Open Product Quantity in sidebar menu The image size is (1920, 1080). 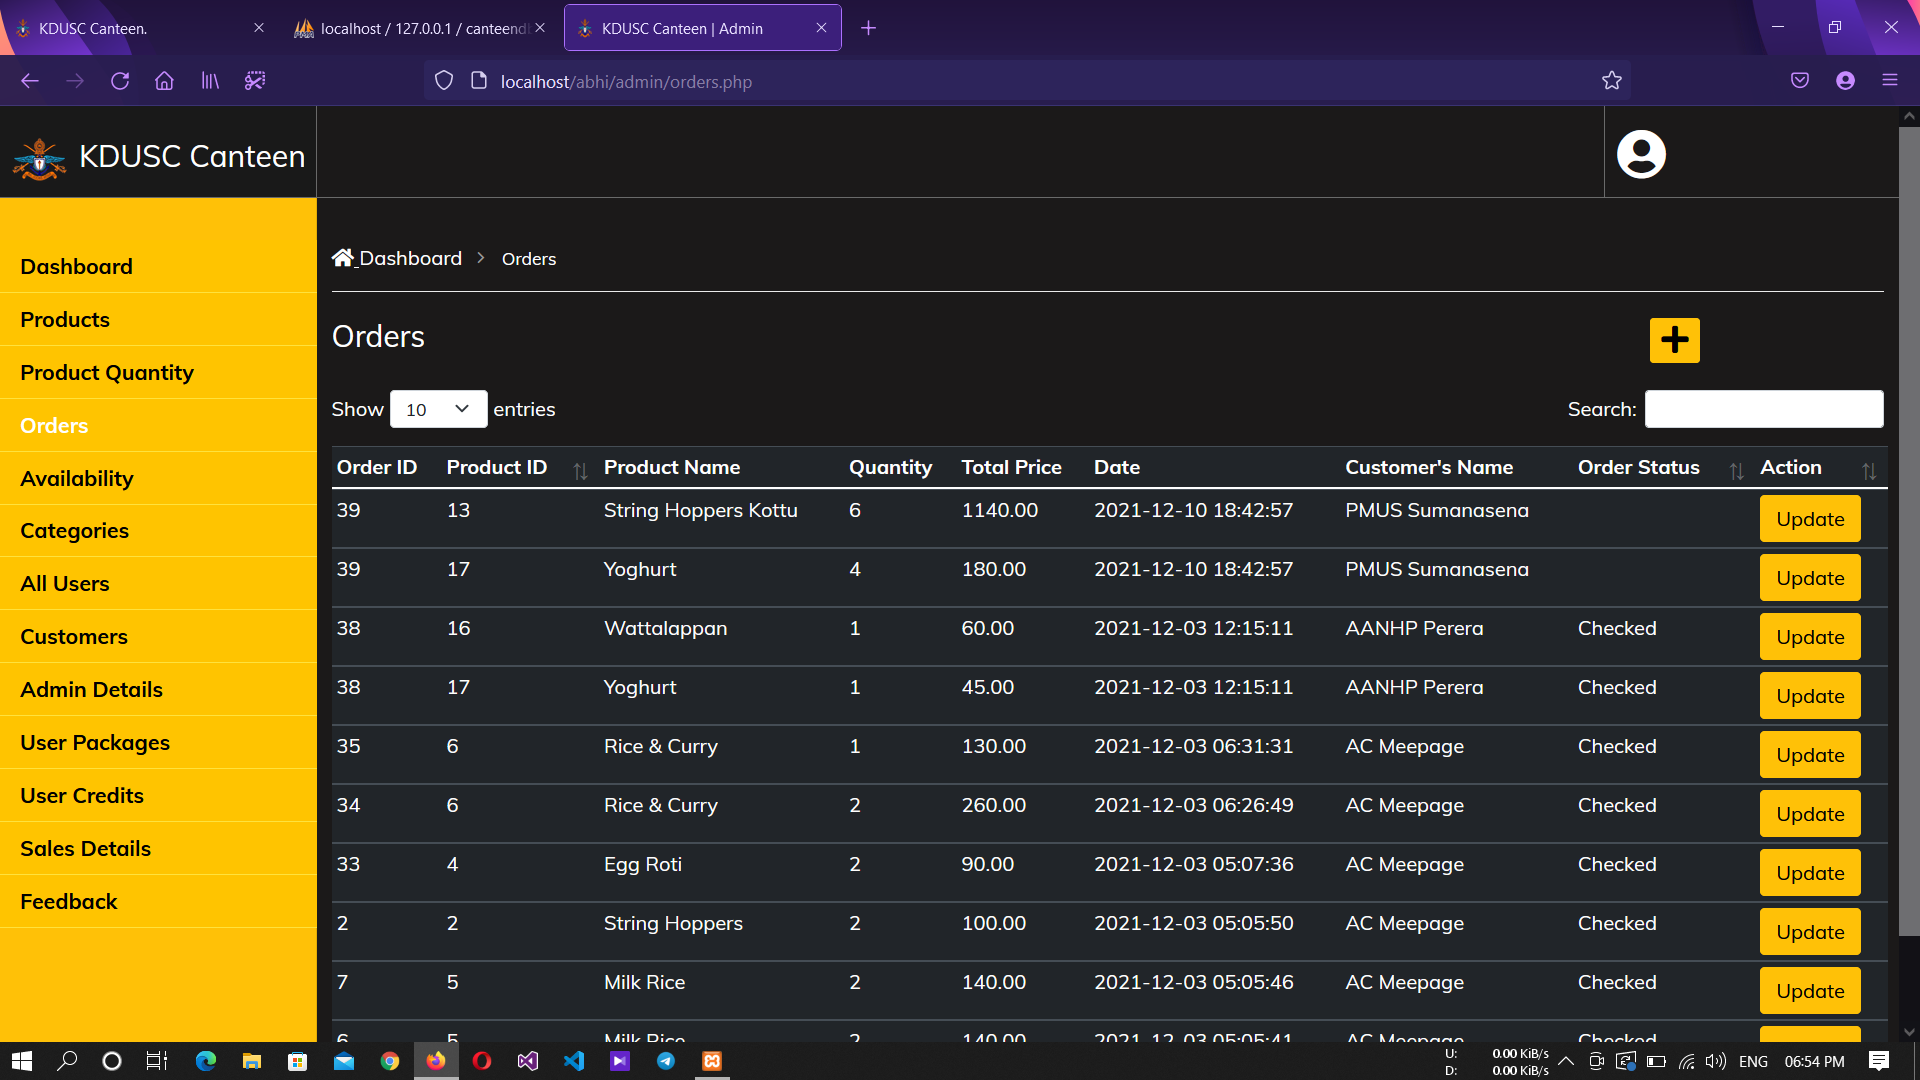107,372
